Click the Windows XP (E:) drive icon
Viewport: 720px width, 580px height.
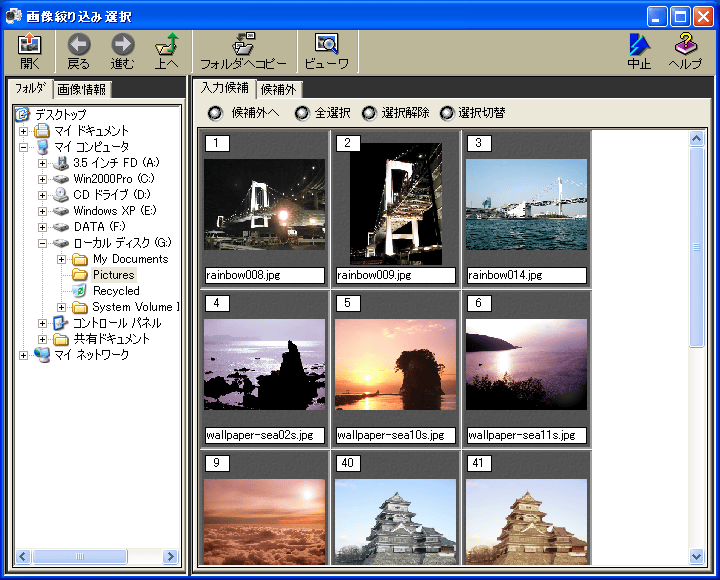click(61, 211)
